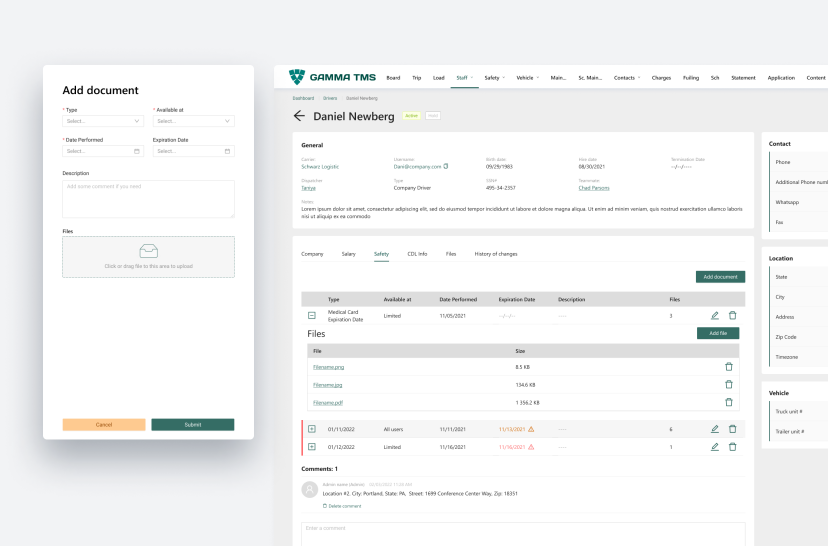Copy the username email with copy icon
828x546 pixels.
pos(446,166)
